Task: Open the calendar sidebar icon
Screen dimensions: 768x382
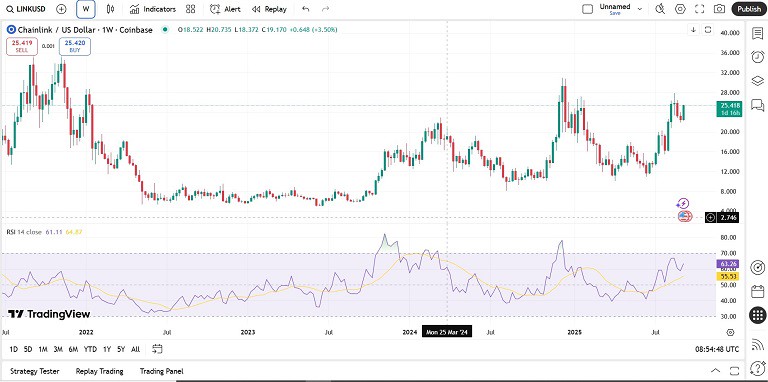Action: point(758,291)
